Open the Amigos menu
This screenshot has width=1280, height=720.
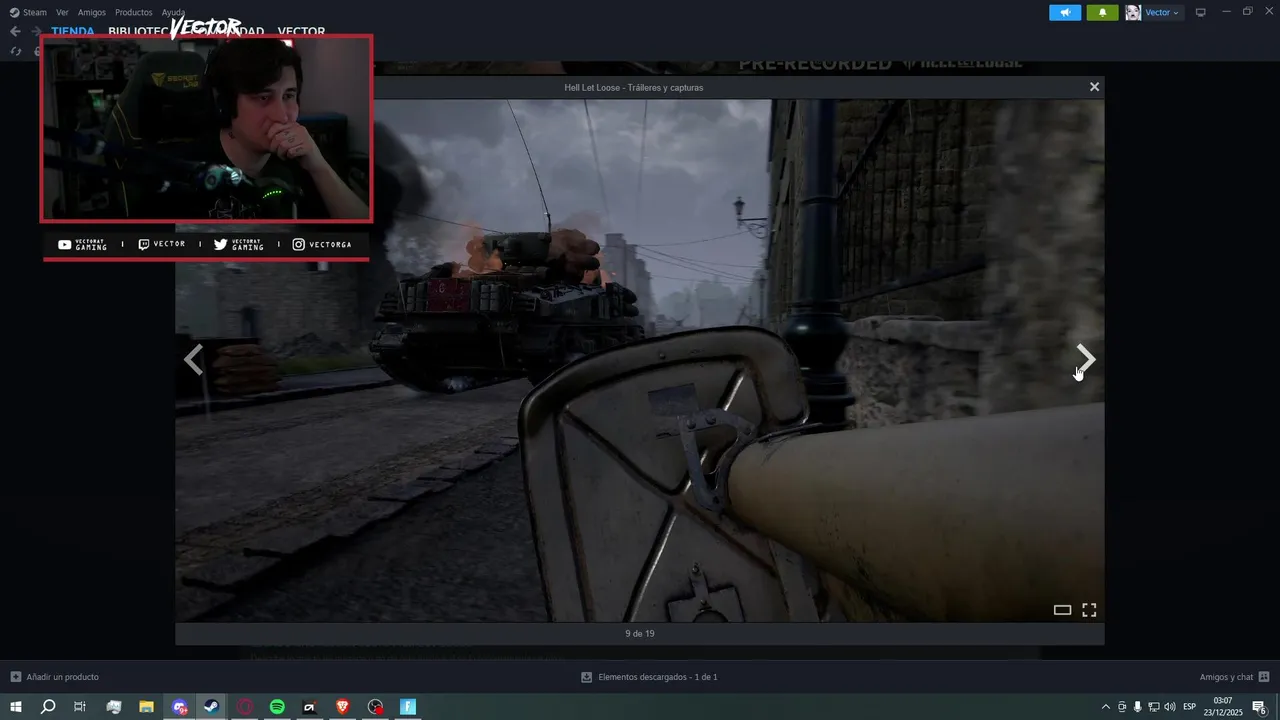point(92,12)
